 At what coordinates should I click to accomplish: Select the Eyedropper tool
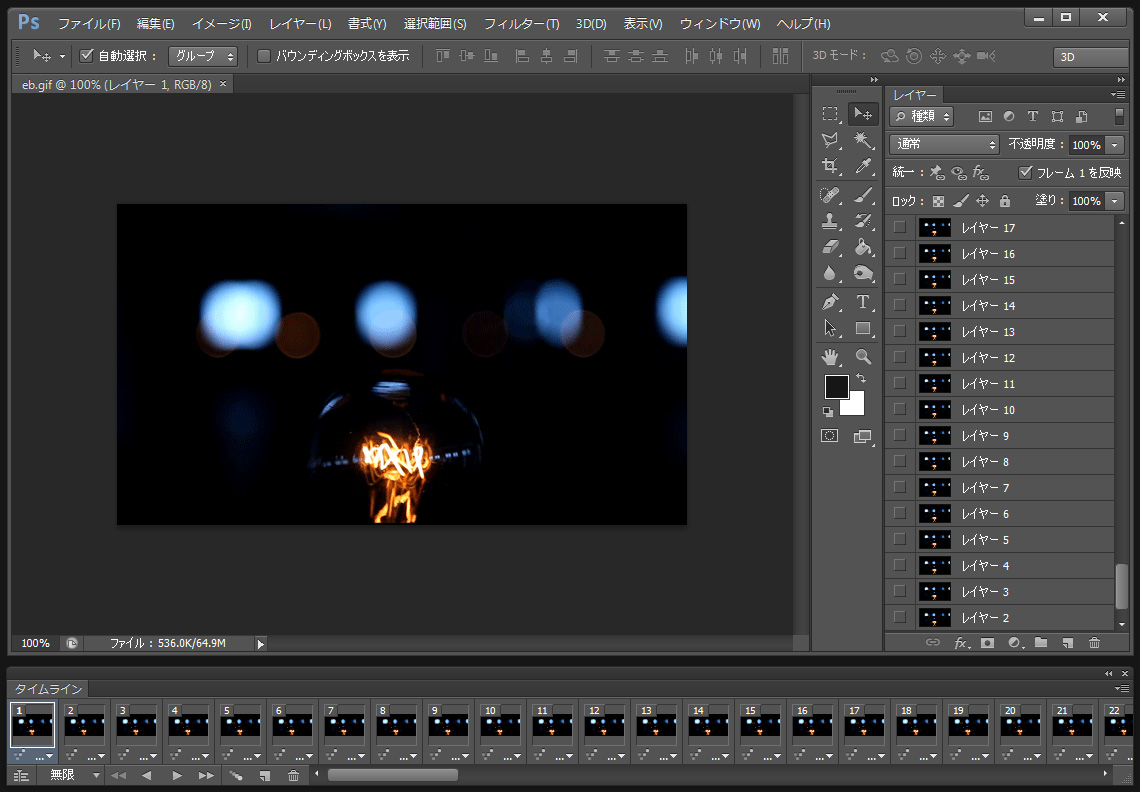(863, 166)
